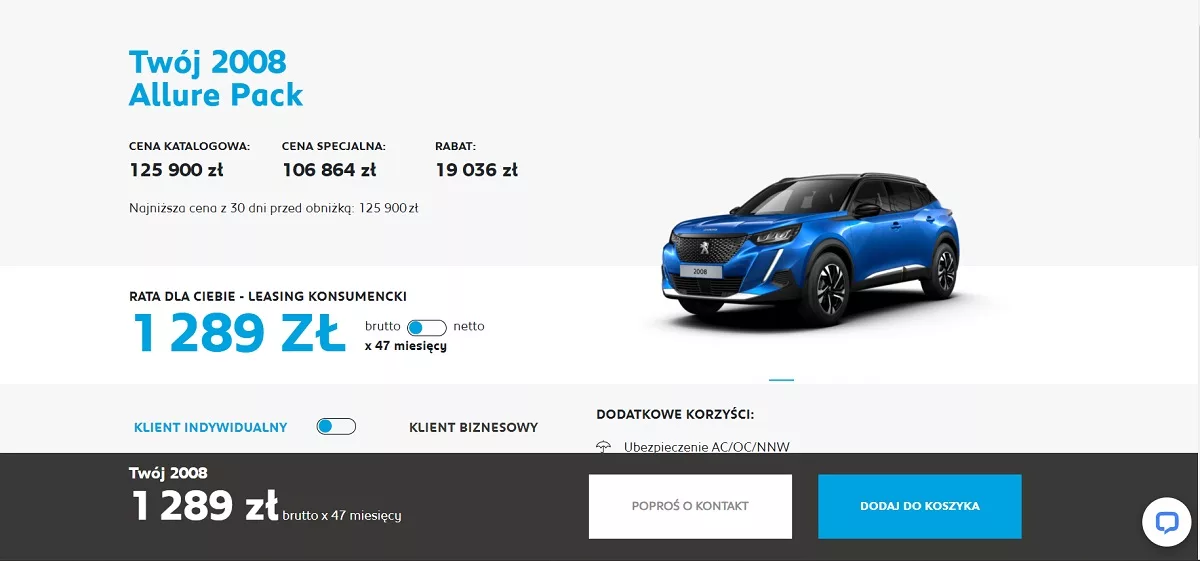Image resolution: width=1200 pixels, height=561 pixels.
Task: Select the Klient Indywidualny option
Action: coord(211,427)
